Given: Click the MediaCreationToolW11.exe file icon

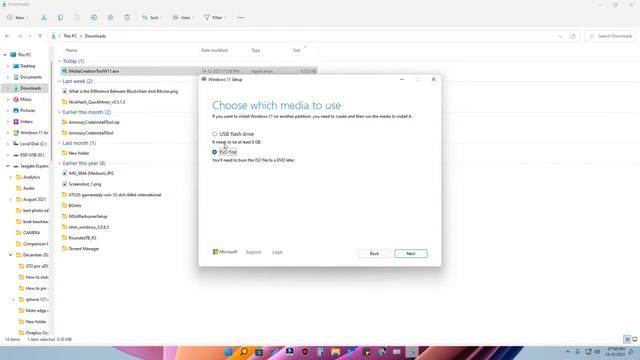Looking at the screenshot, I should [x=64, y=71].
